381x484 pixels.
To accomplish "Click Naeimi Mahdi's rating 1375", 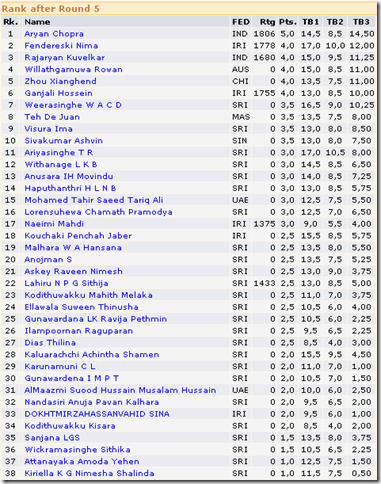I will pos(264,224).
